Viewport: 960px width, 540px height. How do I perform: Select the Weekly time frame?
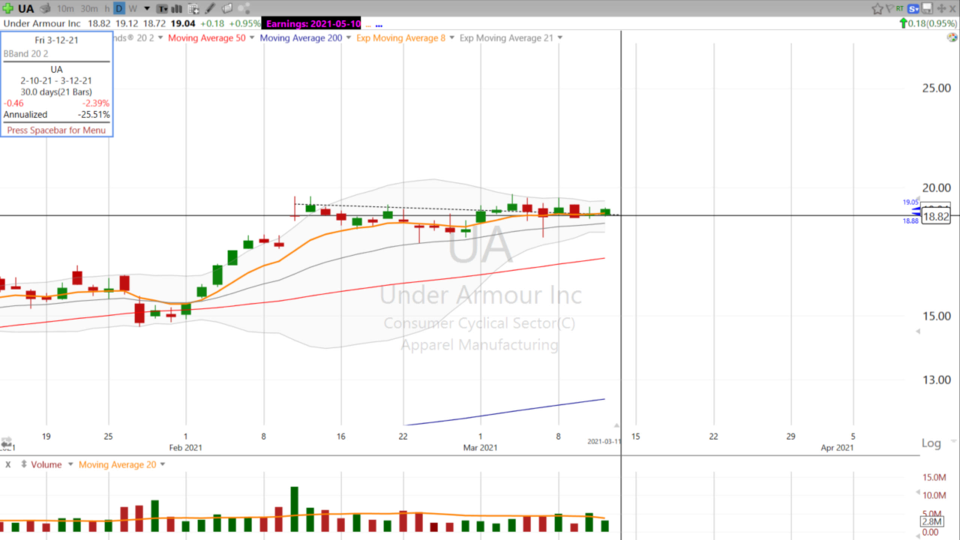133,9
